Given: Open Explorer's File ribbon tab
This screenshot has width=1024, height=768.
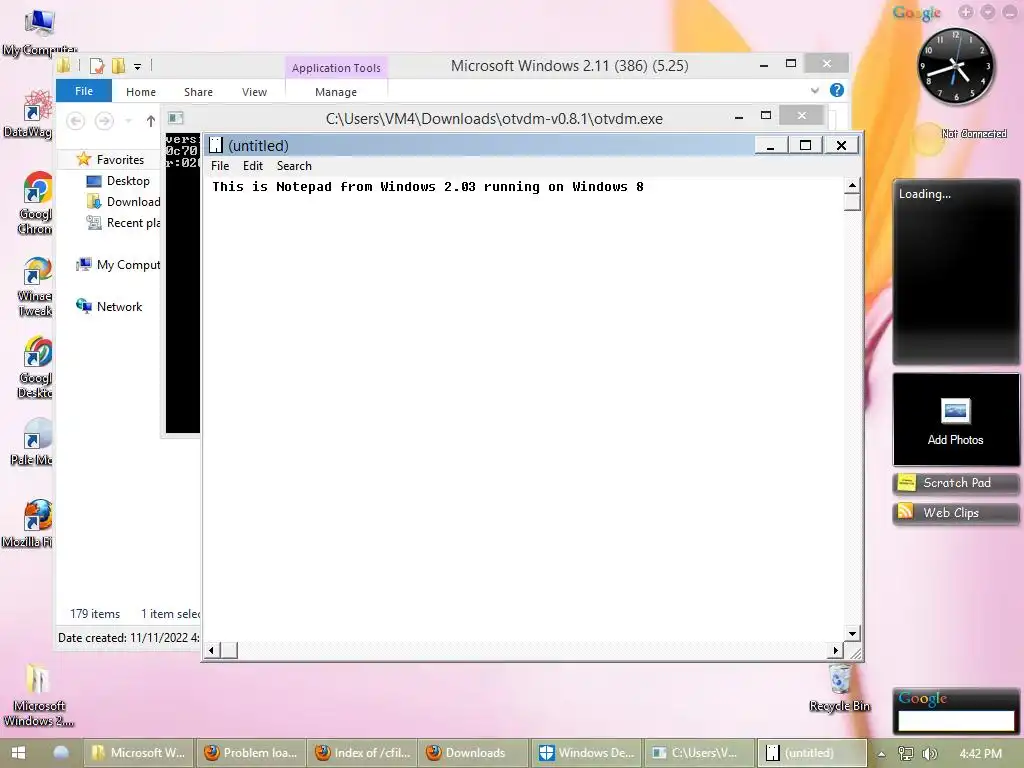Looking at the screenshot, I should (x=84, y=91).
